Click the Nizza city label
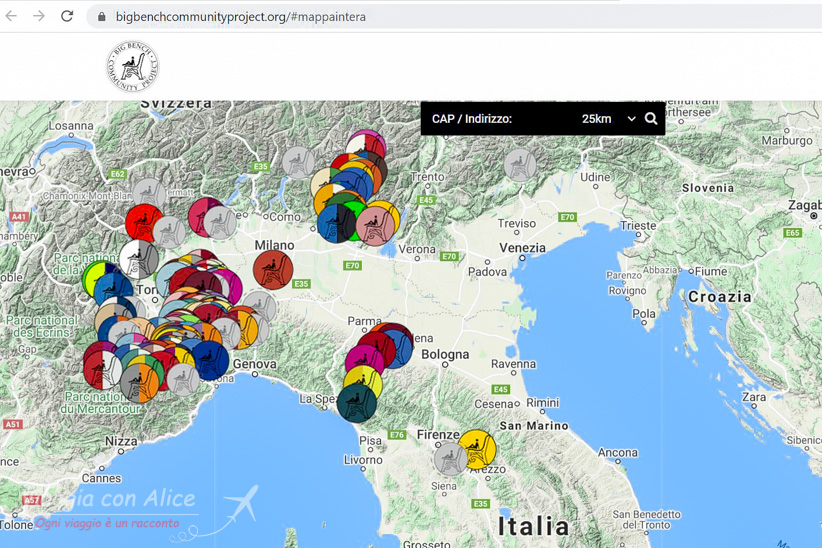 (121, 441)
